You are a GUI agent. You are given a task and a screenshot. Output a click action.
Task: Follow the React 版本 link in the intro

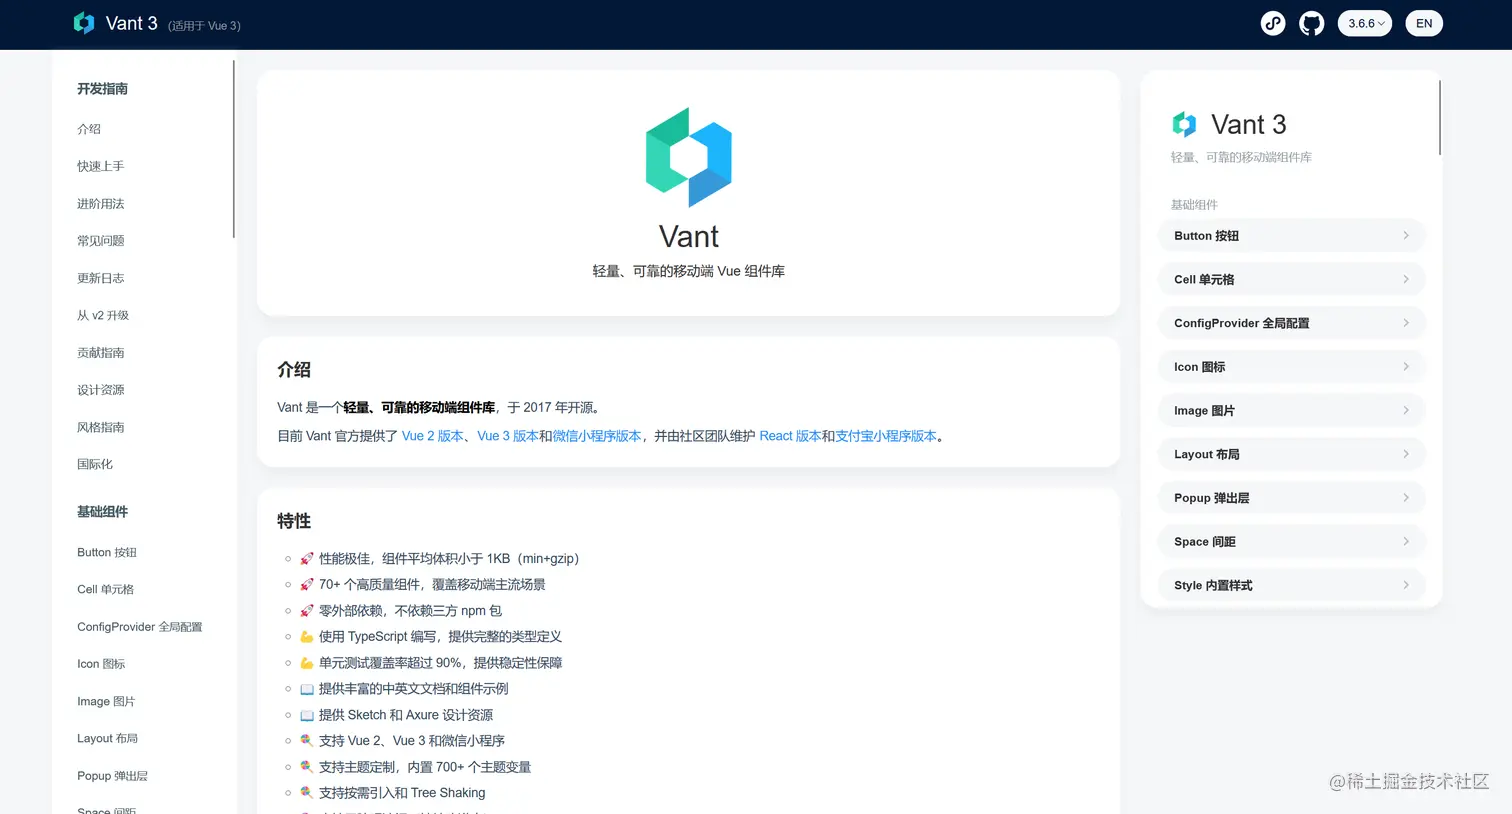(x=790, y=435)
